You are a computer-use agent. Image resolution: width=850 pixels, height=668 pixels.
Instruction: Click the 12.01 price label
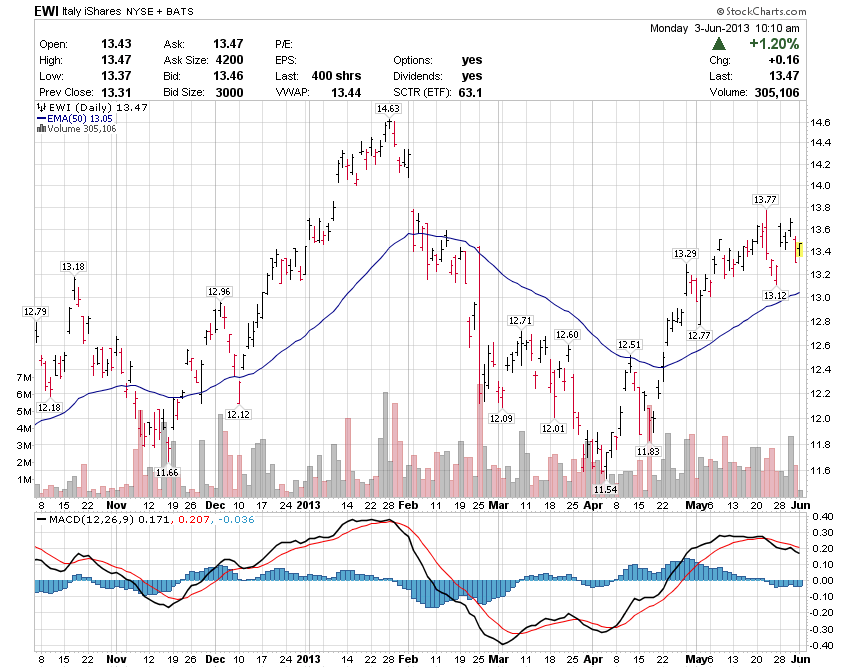point(553,428)
